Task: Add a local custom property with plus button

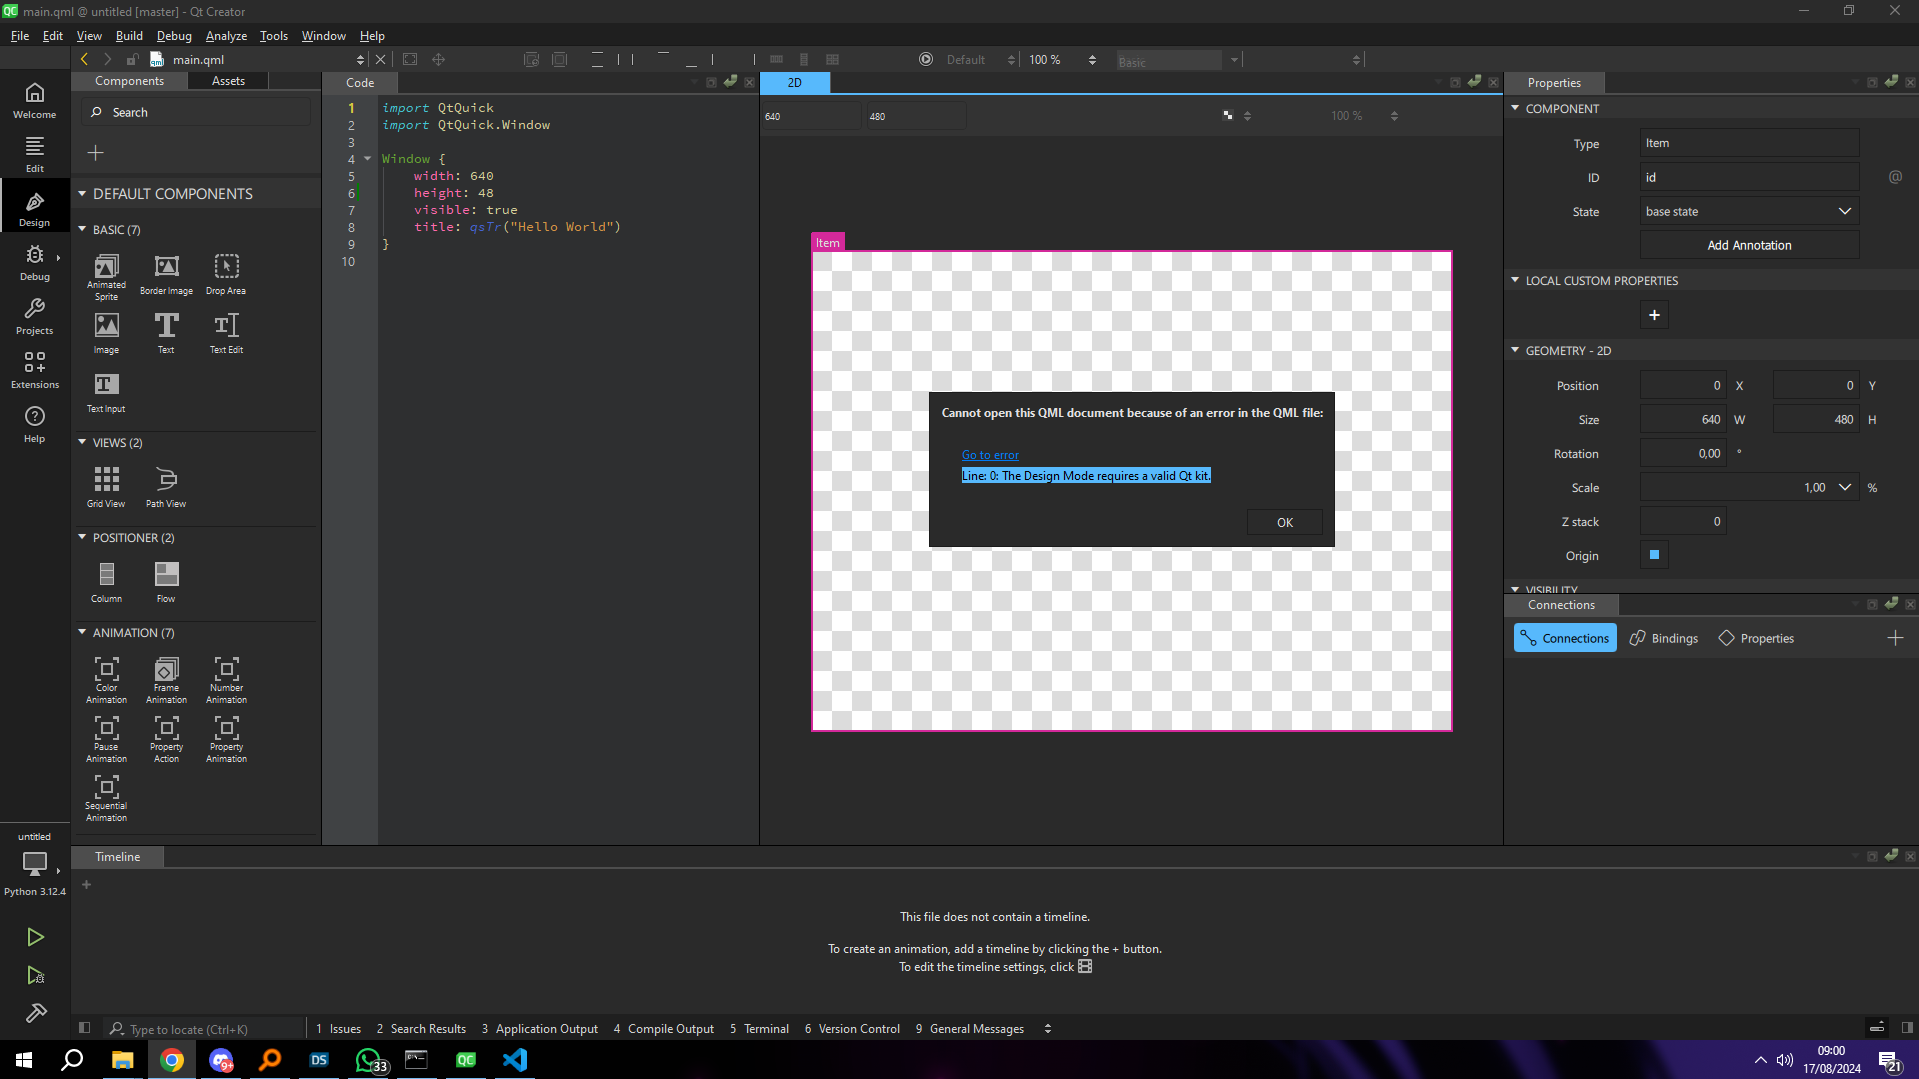Action: click(1654, 315)
